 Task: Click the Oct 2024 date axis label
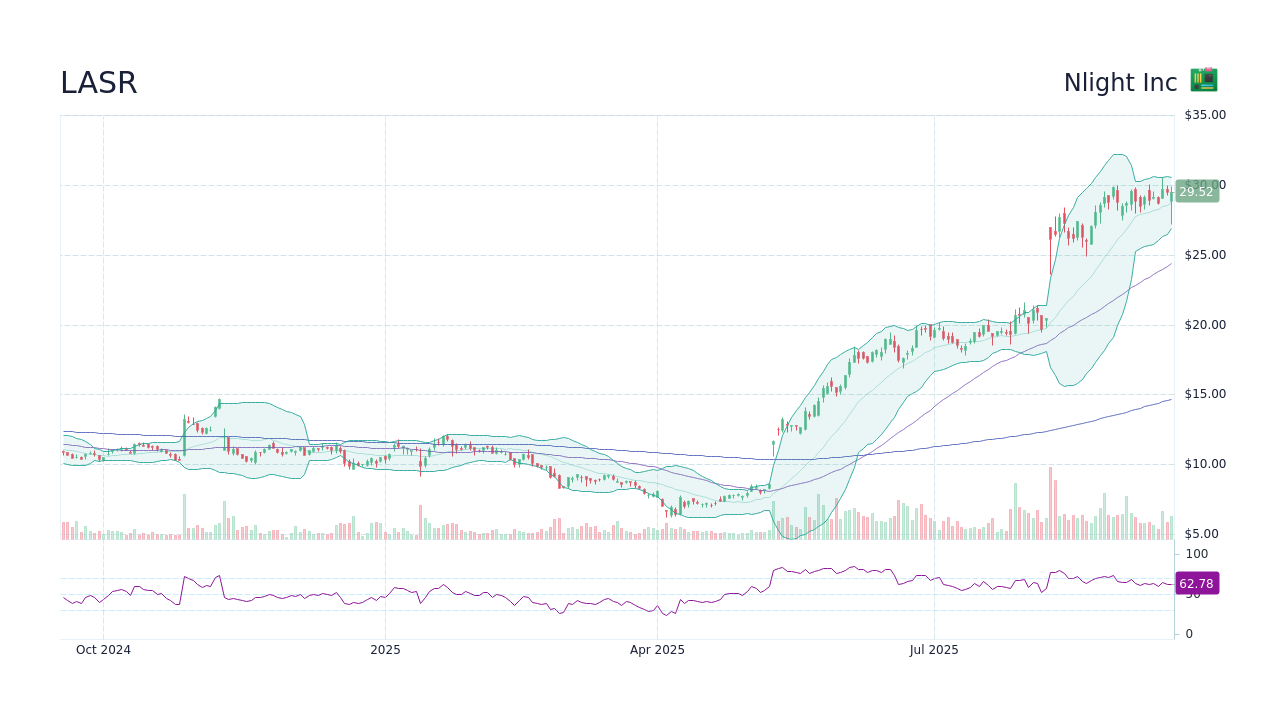(103, 649)
